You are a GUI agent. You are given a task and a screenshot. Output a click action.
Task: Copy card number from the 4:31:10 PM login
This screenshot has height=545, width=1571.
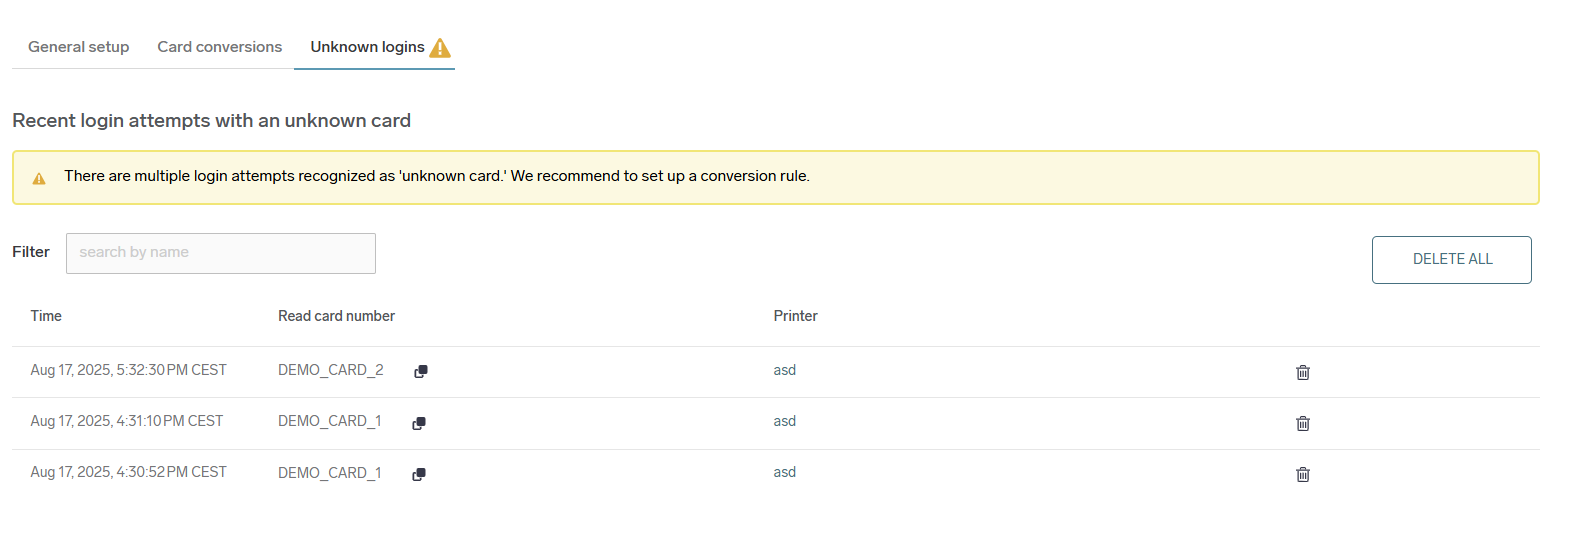(x=419, y=423)
